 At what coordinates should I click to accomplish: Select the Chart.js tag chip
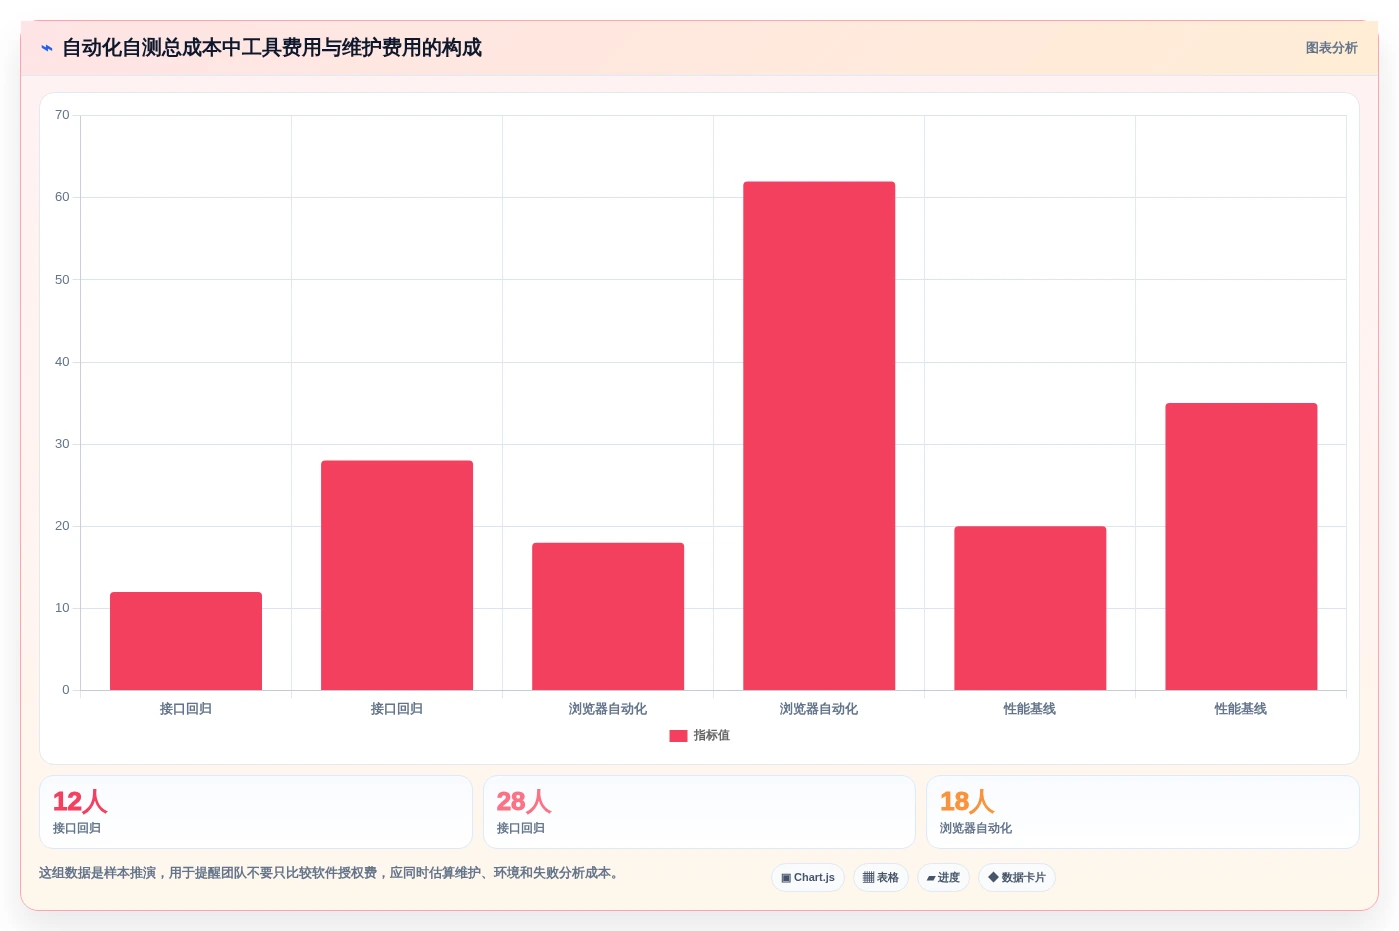point(807,878)
